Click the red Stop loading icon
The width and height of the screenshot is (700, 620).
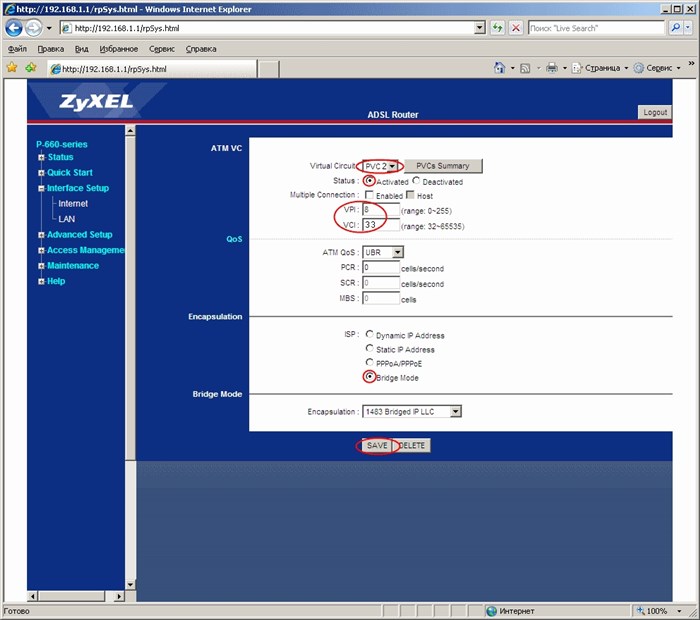[516, 28]
